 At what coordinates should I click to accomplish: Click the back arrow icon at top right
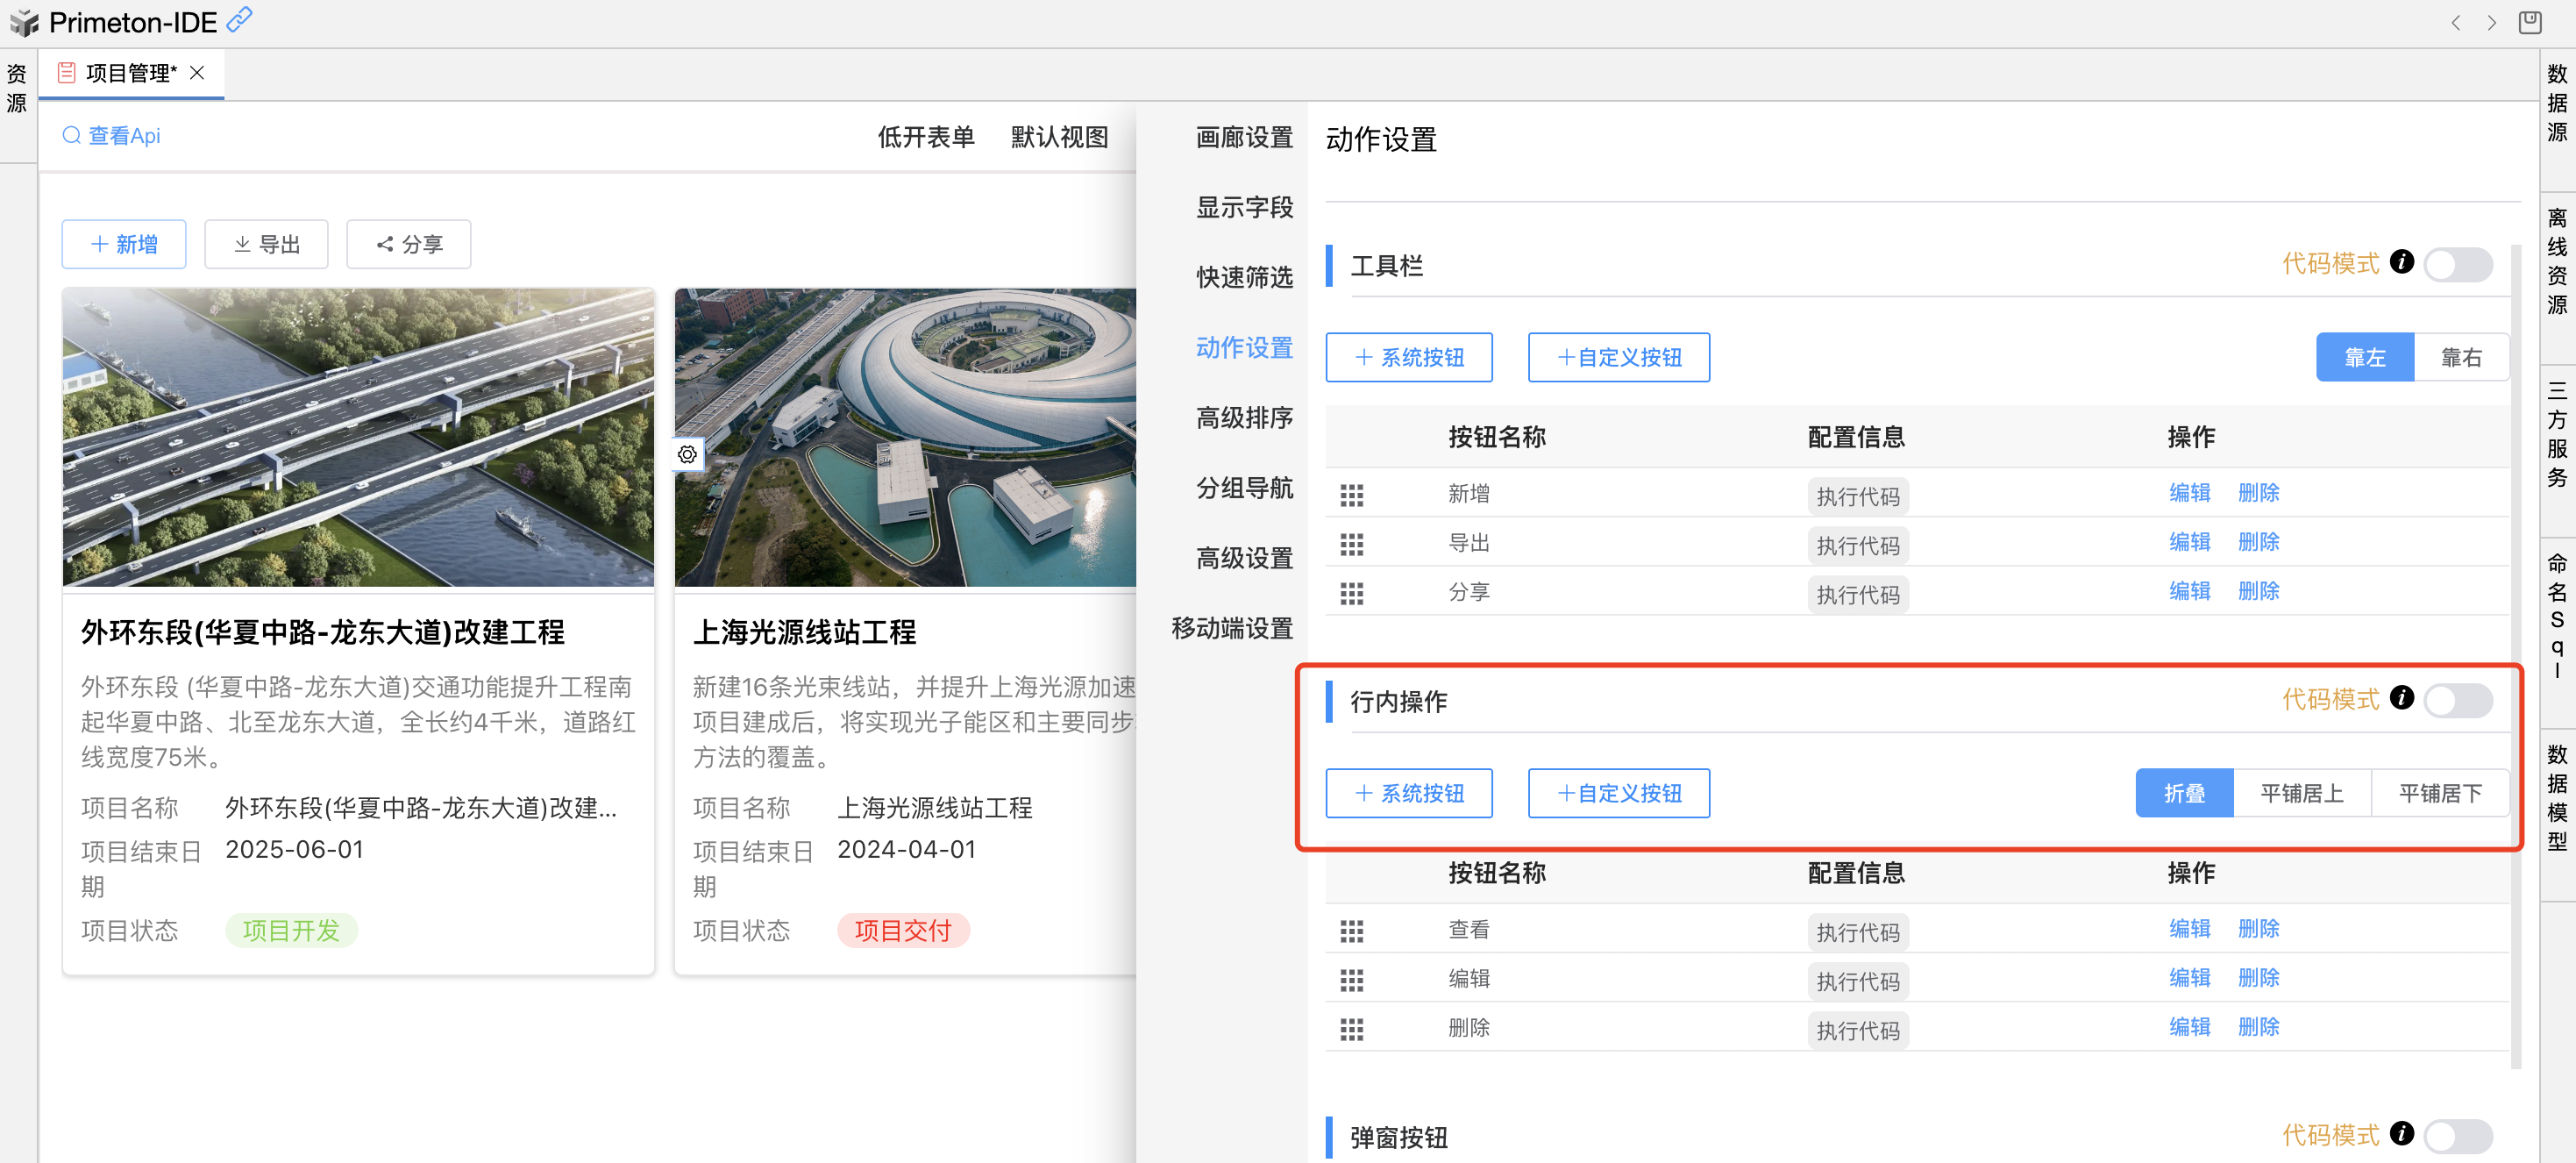tap(2455, 23)
